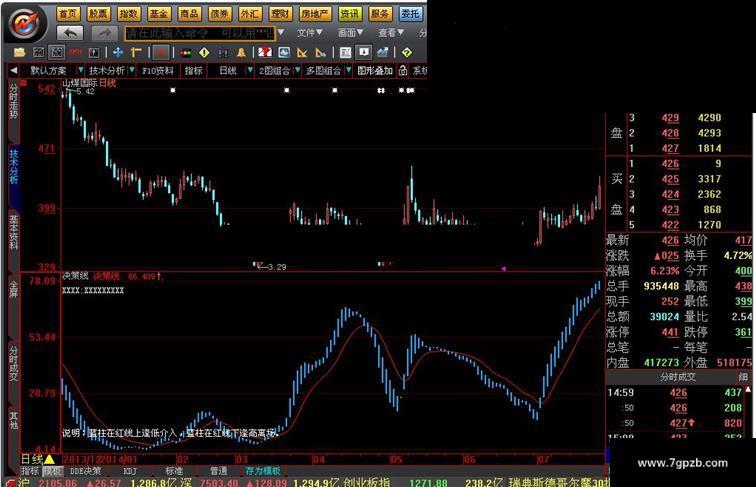Click the yellow question mark help icon
Image resolution: width=756 pixels, height=487 pixels.
pyautogui.click(x=406, y=52)
